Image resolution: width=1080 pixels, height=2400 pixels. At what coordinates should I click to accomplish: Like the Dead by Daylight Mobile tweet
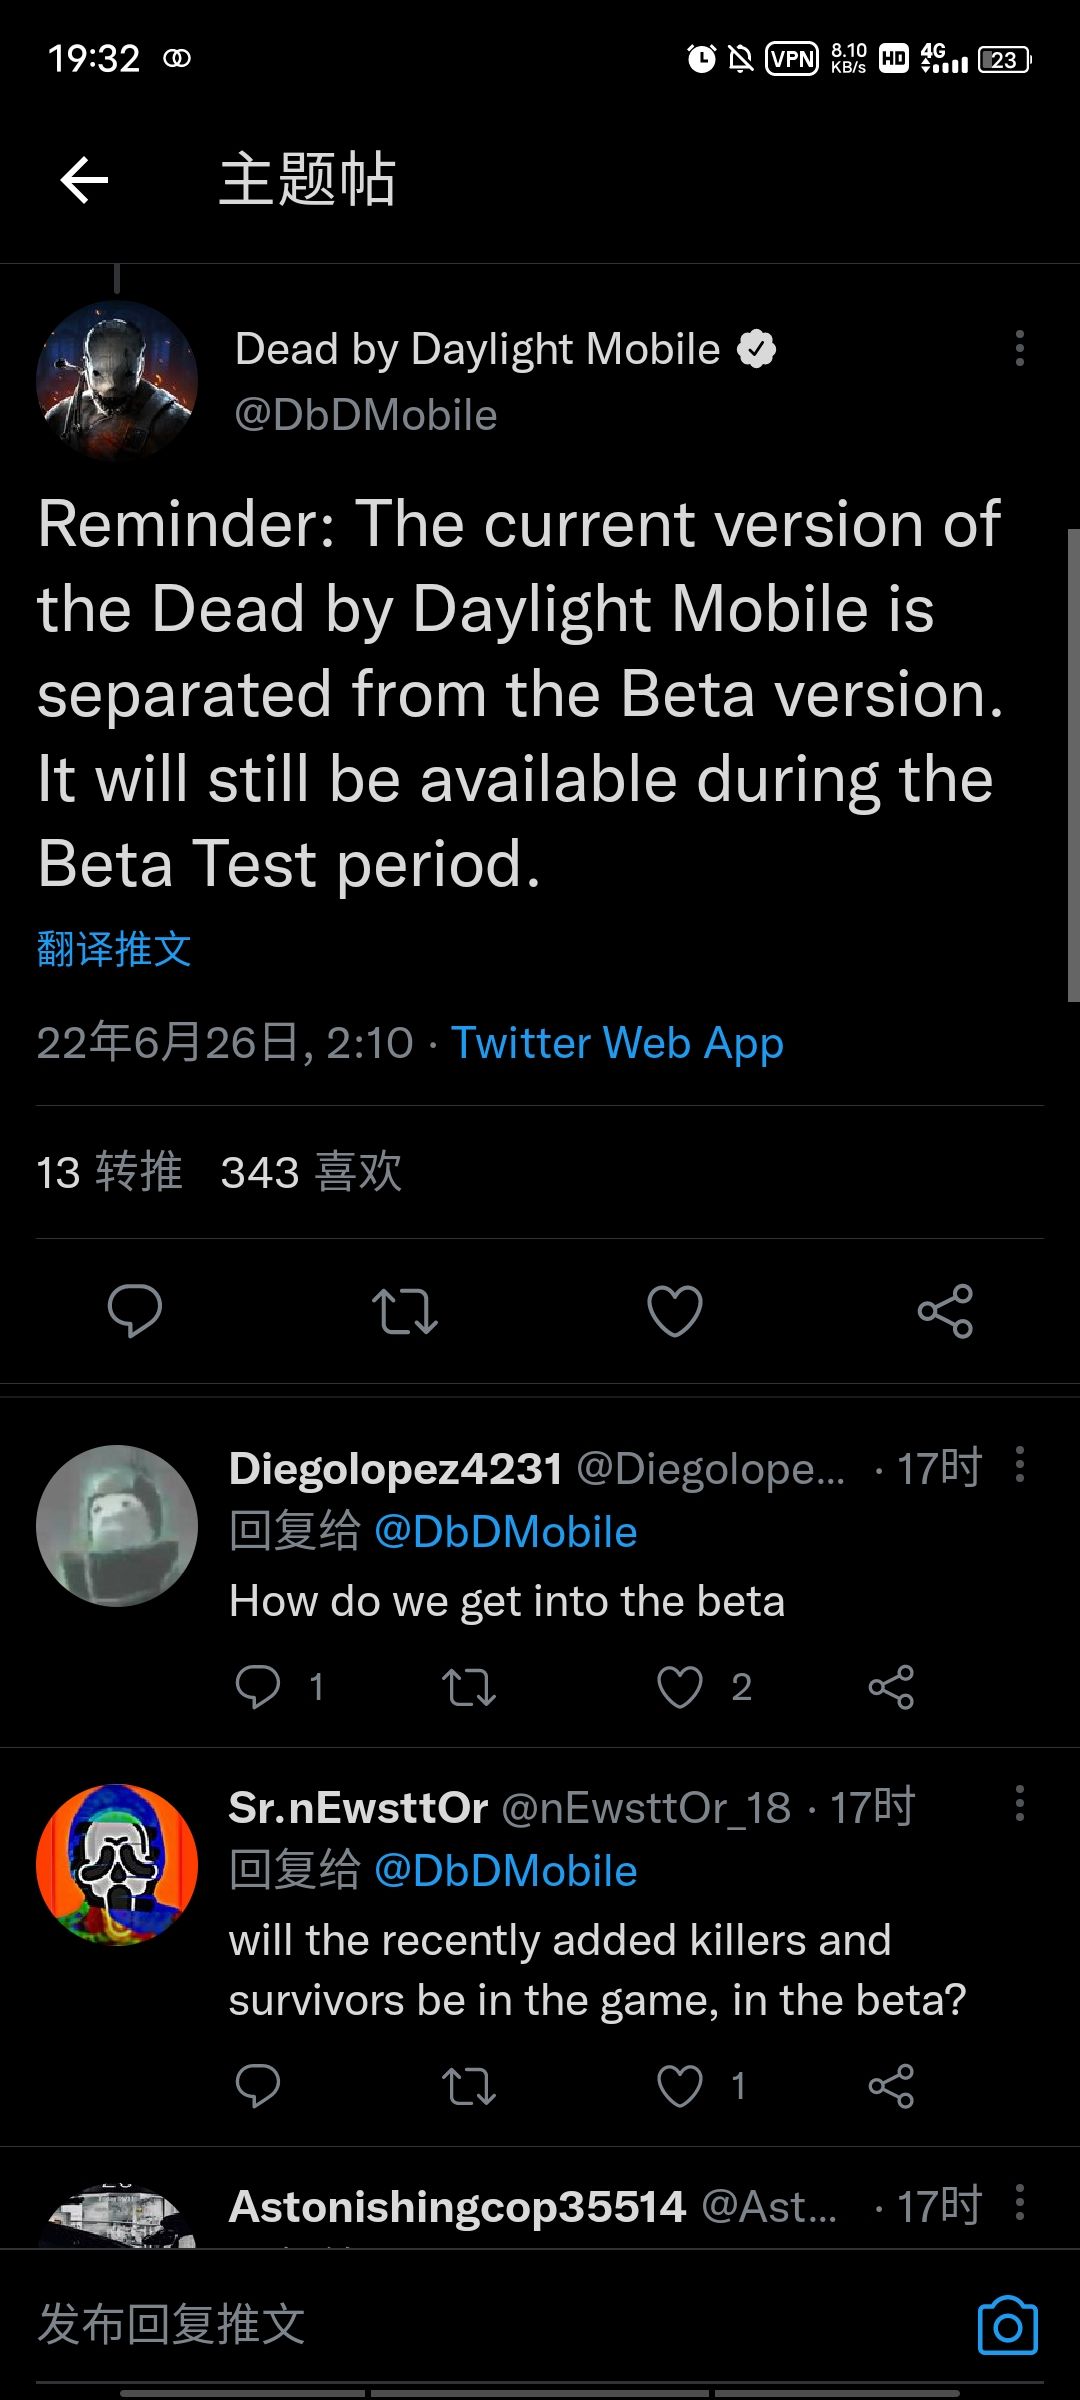(673, 1313)
